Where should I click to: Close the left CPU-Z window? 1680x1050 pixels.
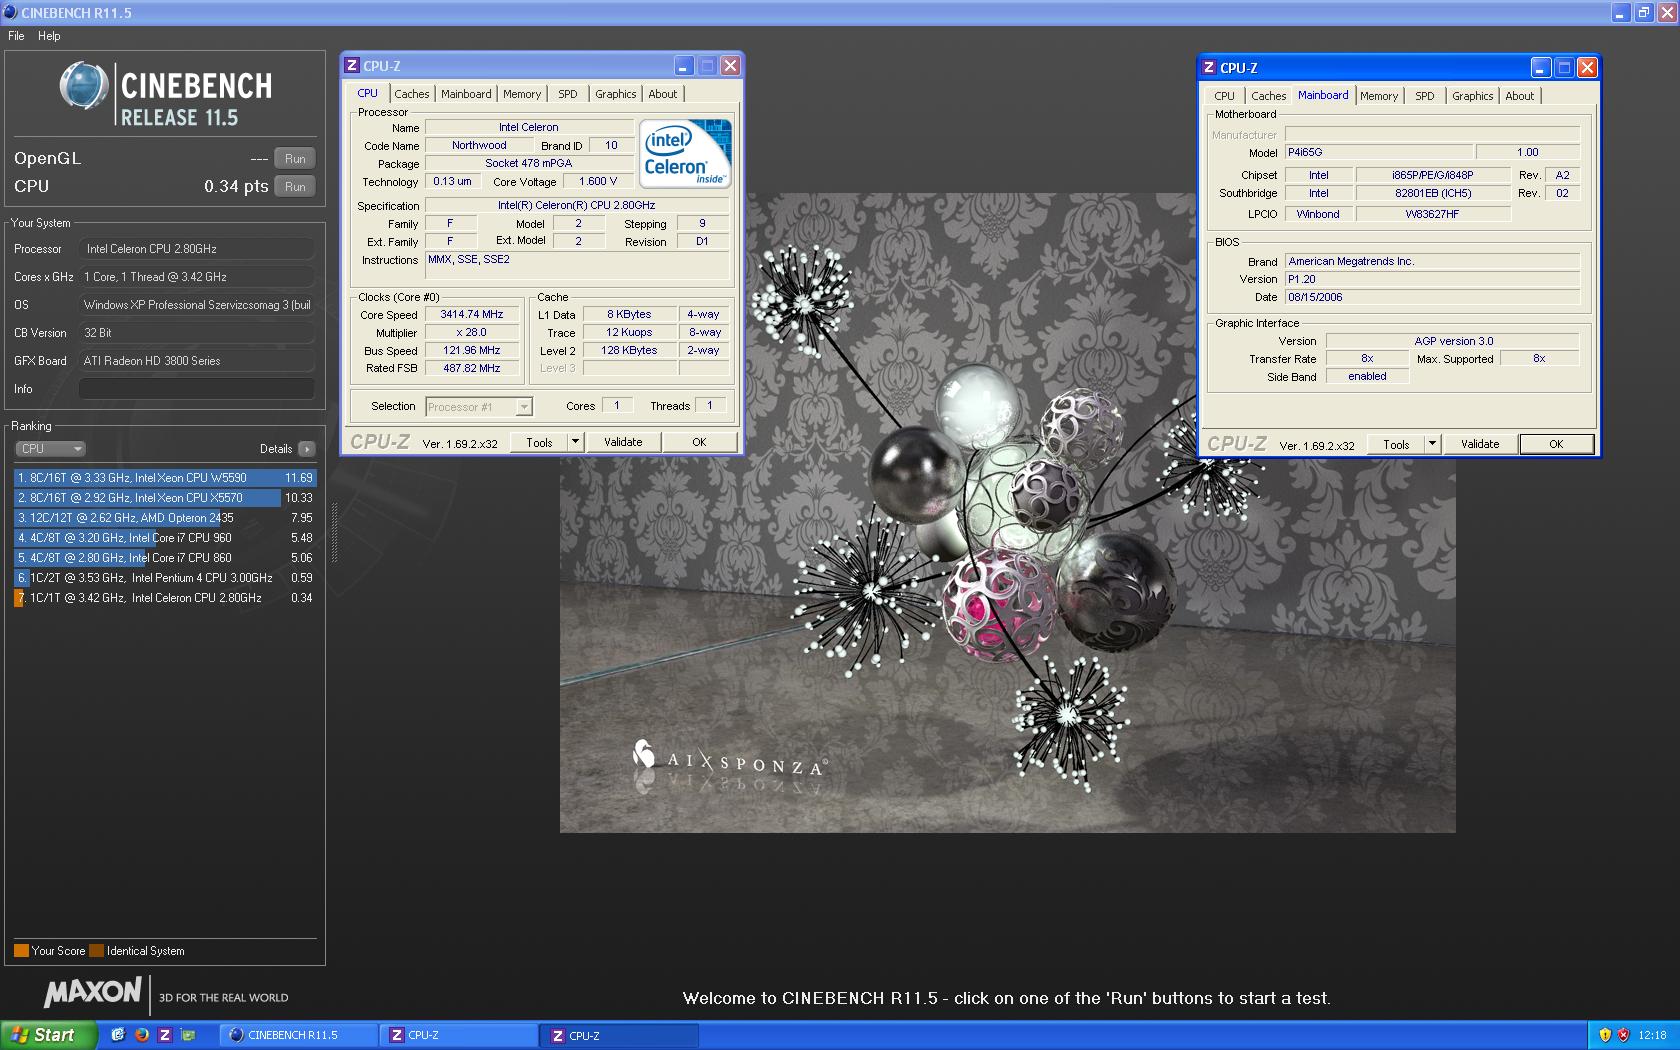pyautogui.click(x=730, y=66)
